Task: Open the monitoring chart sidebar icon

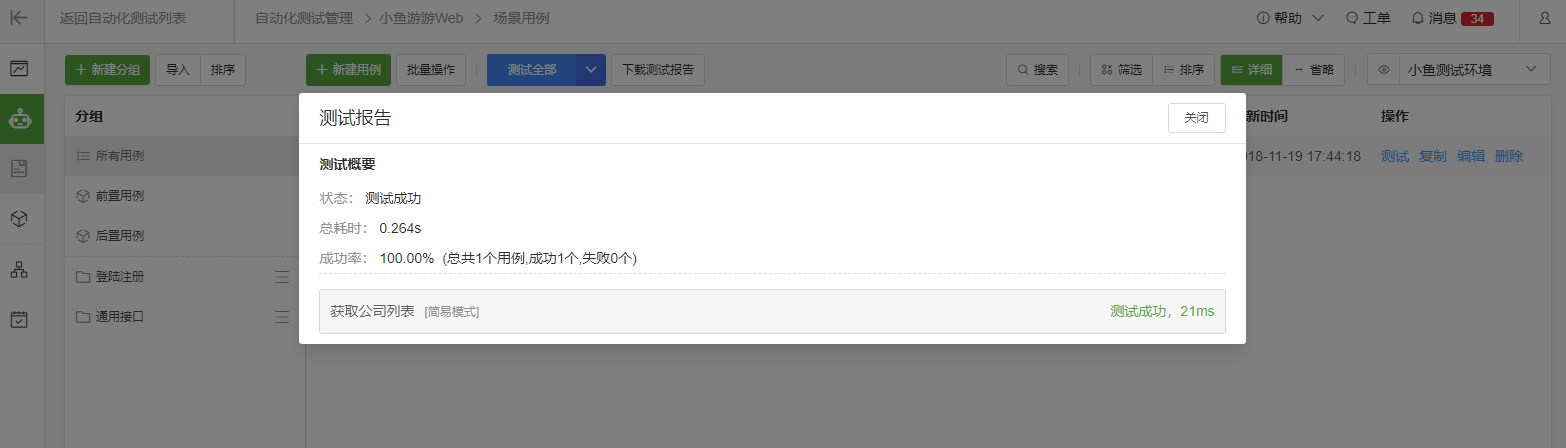Action: click(x=20, y=69)
